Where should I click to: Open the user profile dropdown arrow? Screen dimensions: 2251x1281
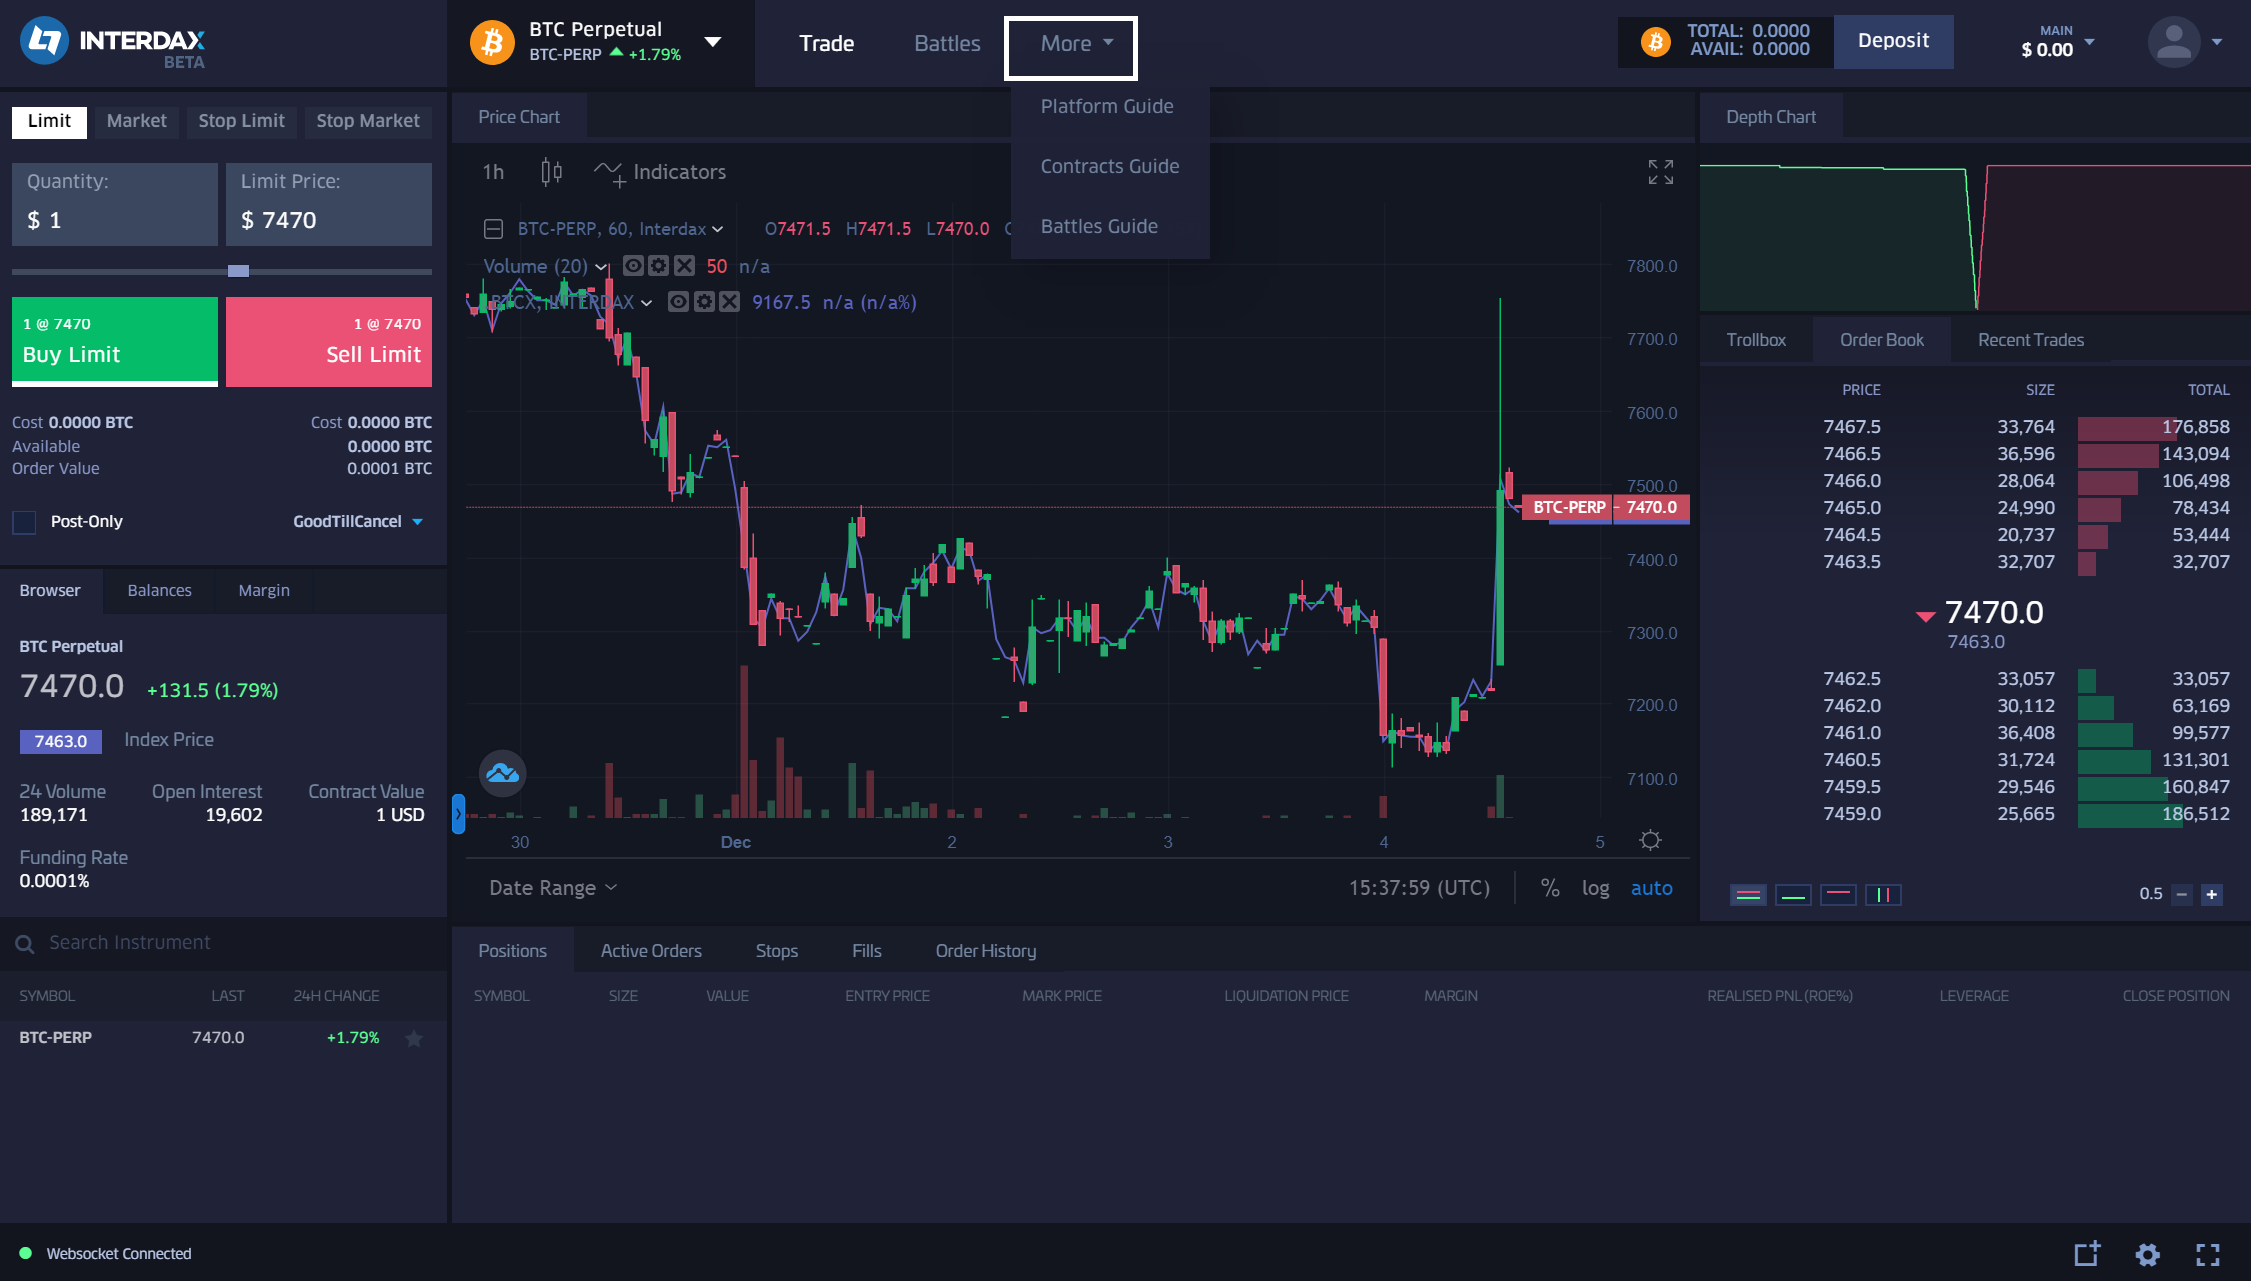click(2217, 42)
